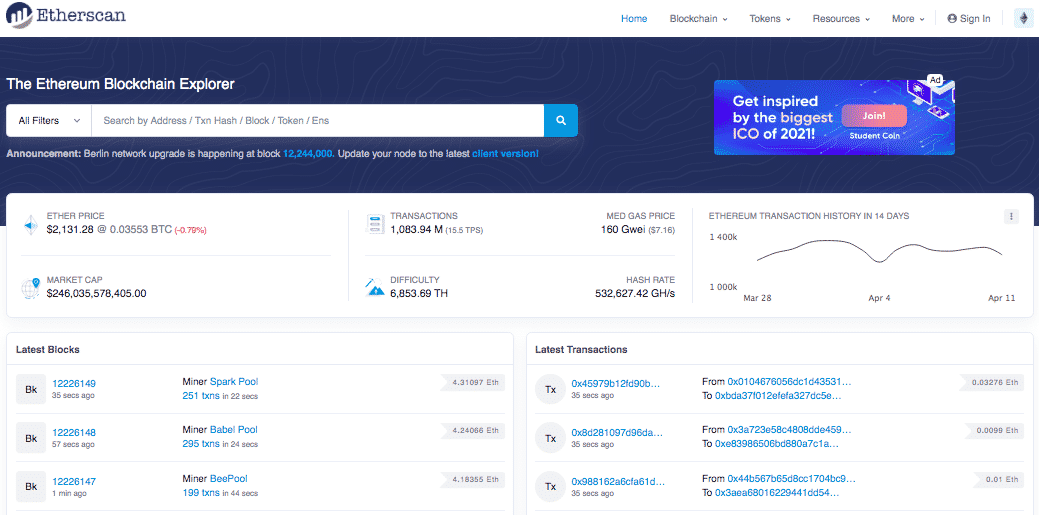The height and width of the screenshot is (515, 1039).
Task: Open To address 0xe83986506bd880a7c1a...
Action: point(778,444)
